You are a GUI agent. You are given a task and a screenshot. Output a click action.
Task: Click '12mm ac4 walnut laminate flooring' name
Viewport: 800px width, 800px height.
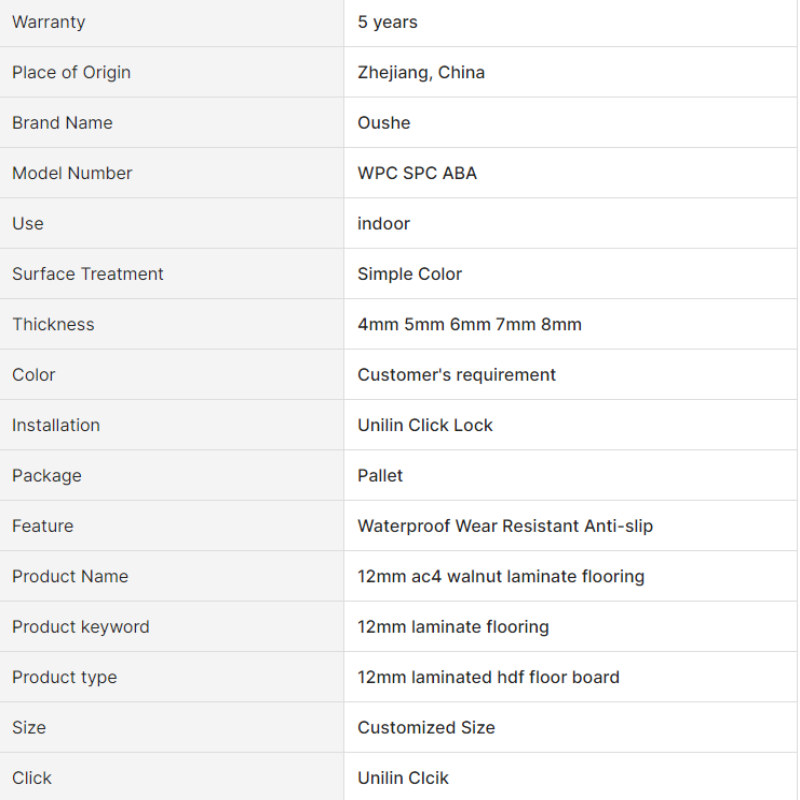[501, 577]
